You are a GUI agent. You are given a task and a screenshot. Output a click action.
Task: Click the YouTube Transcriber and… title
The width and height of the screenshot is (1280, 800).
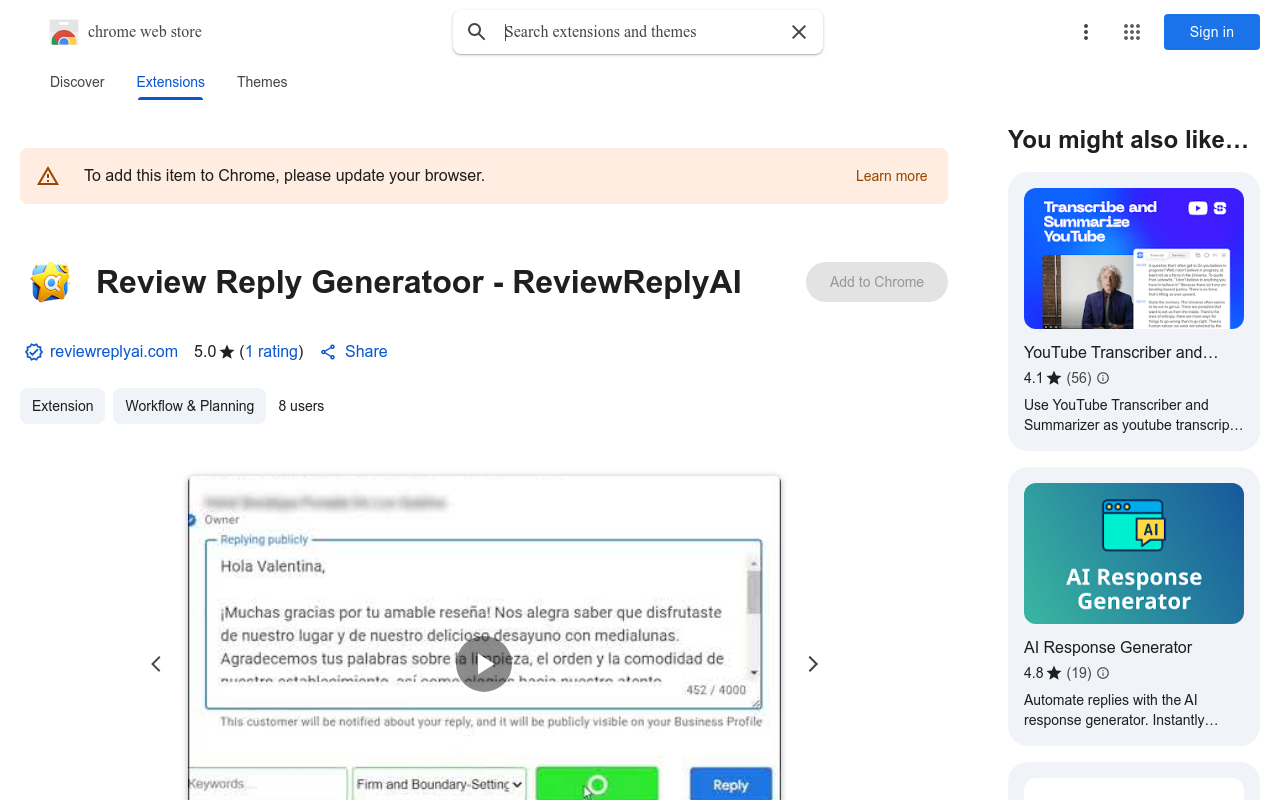(1121, 352)
